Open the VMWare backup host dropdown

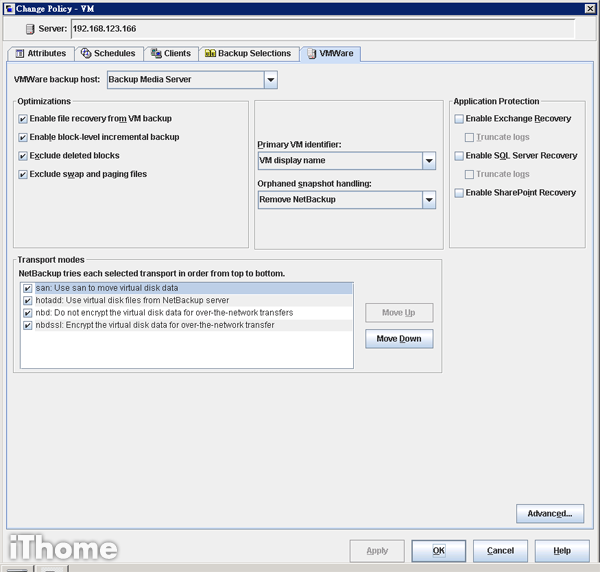pyautogui.click(x=271, y=80)
